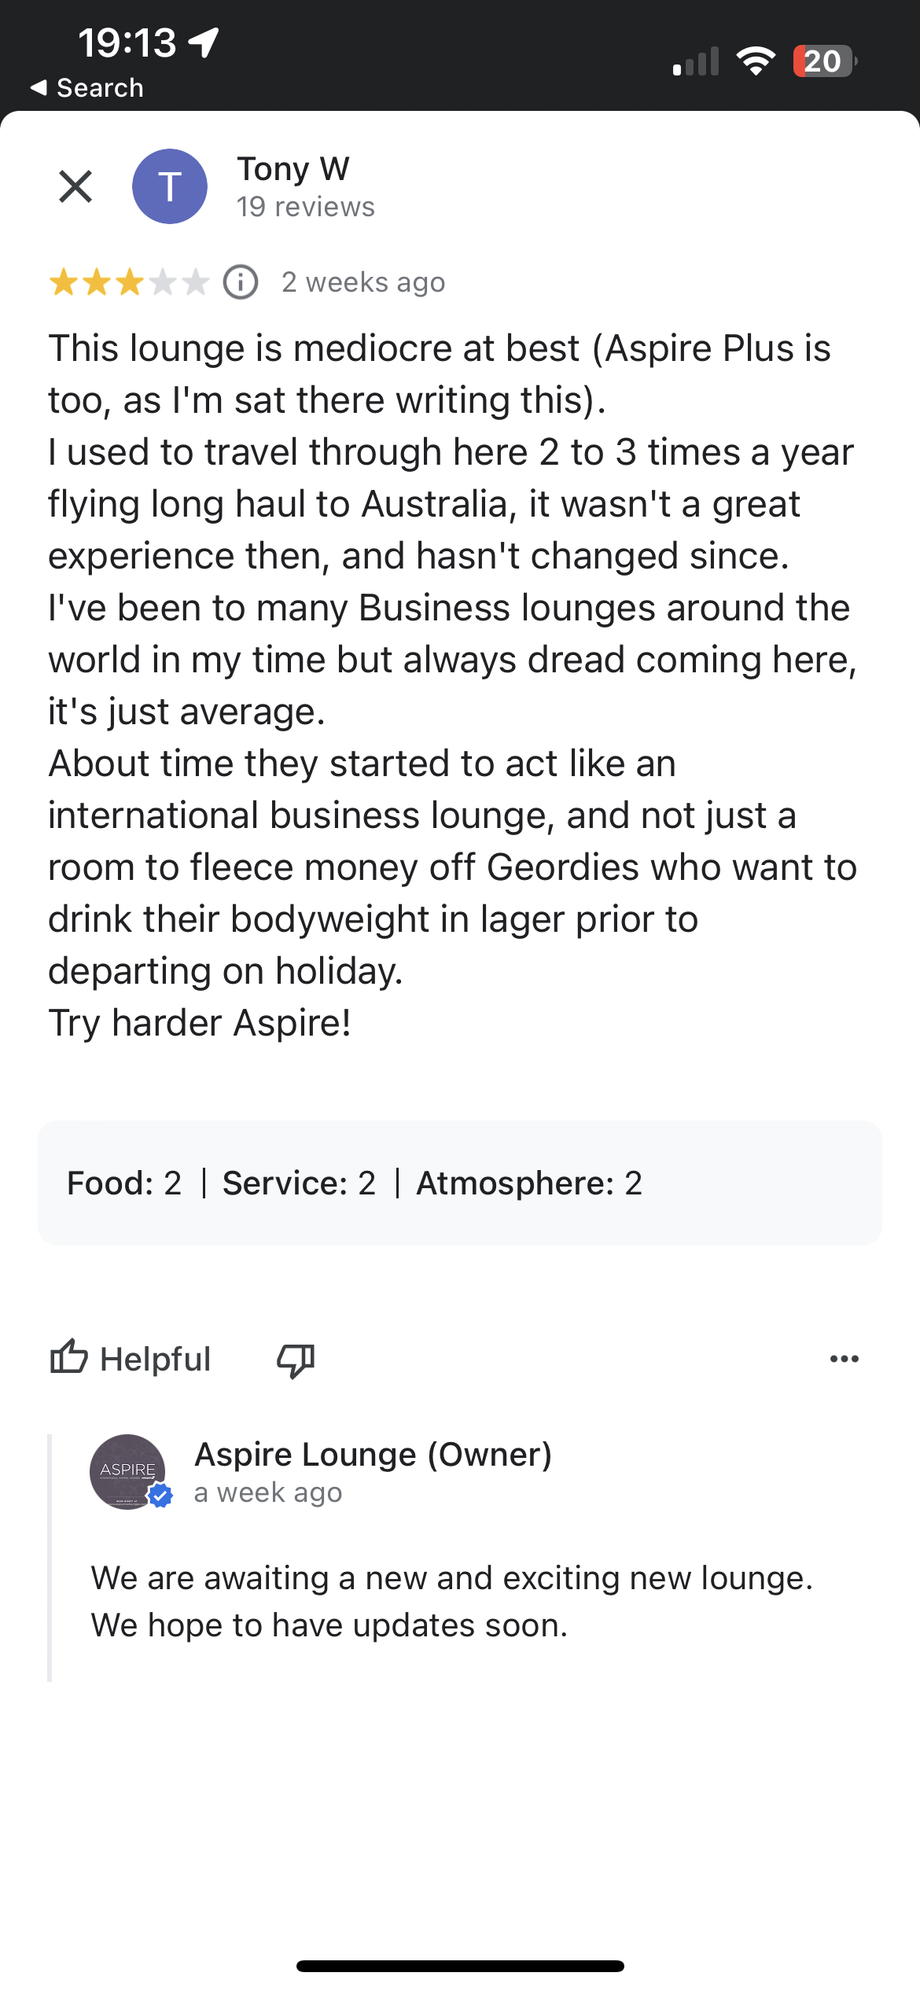This screenshot has width=920, height=1991.
Task: Tap the battery indicator showing 20
Action: (x=824, y=61)
